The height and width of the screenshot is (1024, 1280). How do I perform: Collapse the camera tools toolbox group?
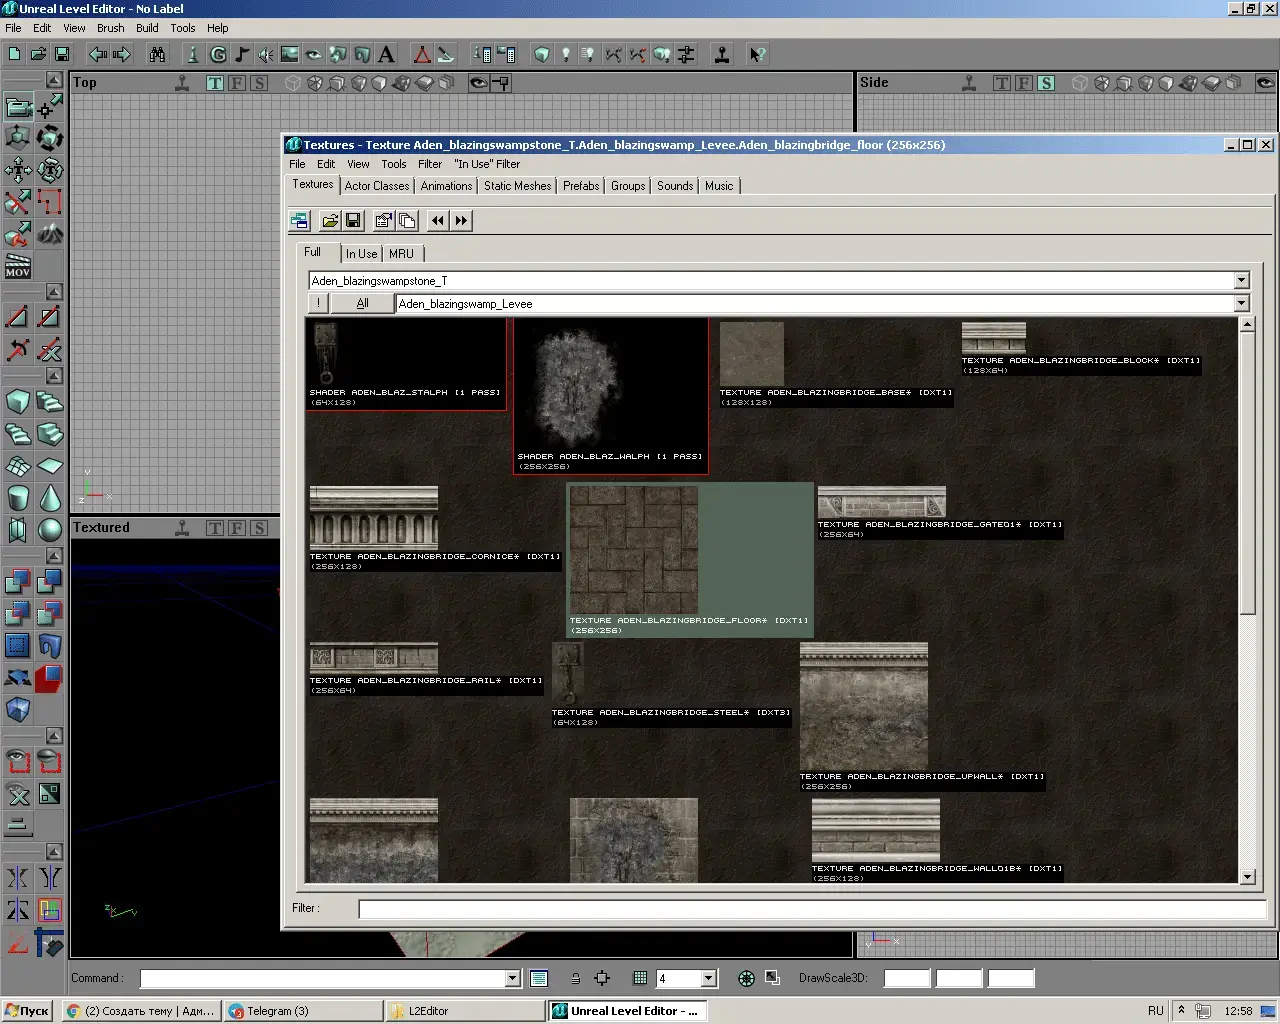pos(54,79)
